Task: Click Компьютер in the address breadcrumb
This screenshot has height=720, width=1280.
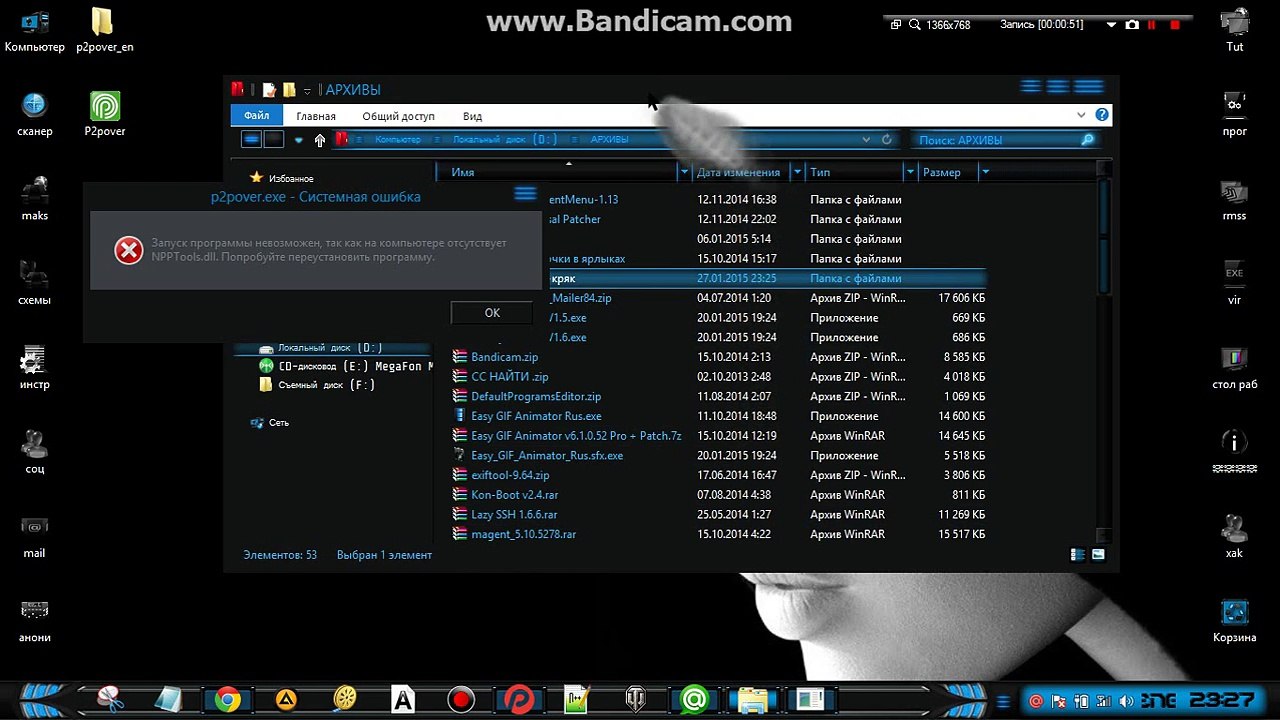Action: [398, 140]
